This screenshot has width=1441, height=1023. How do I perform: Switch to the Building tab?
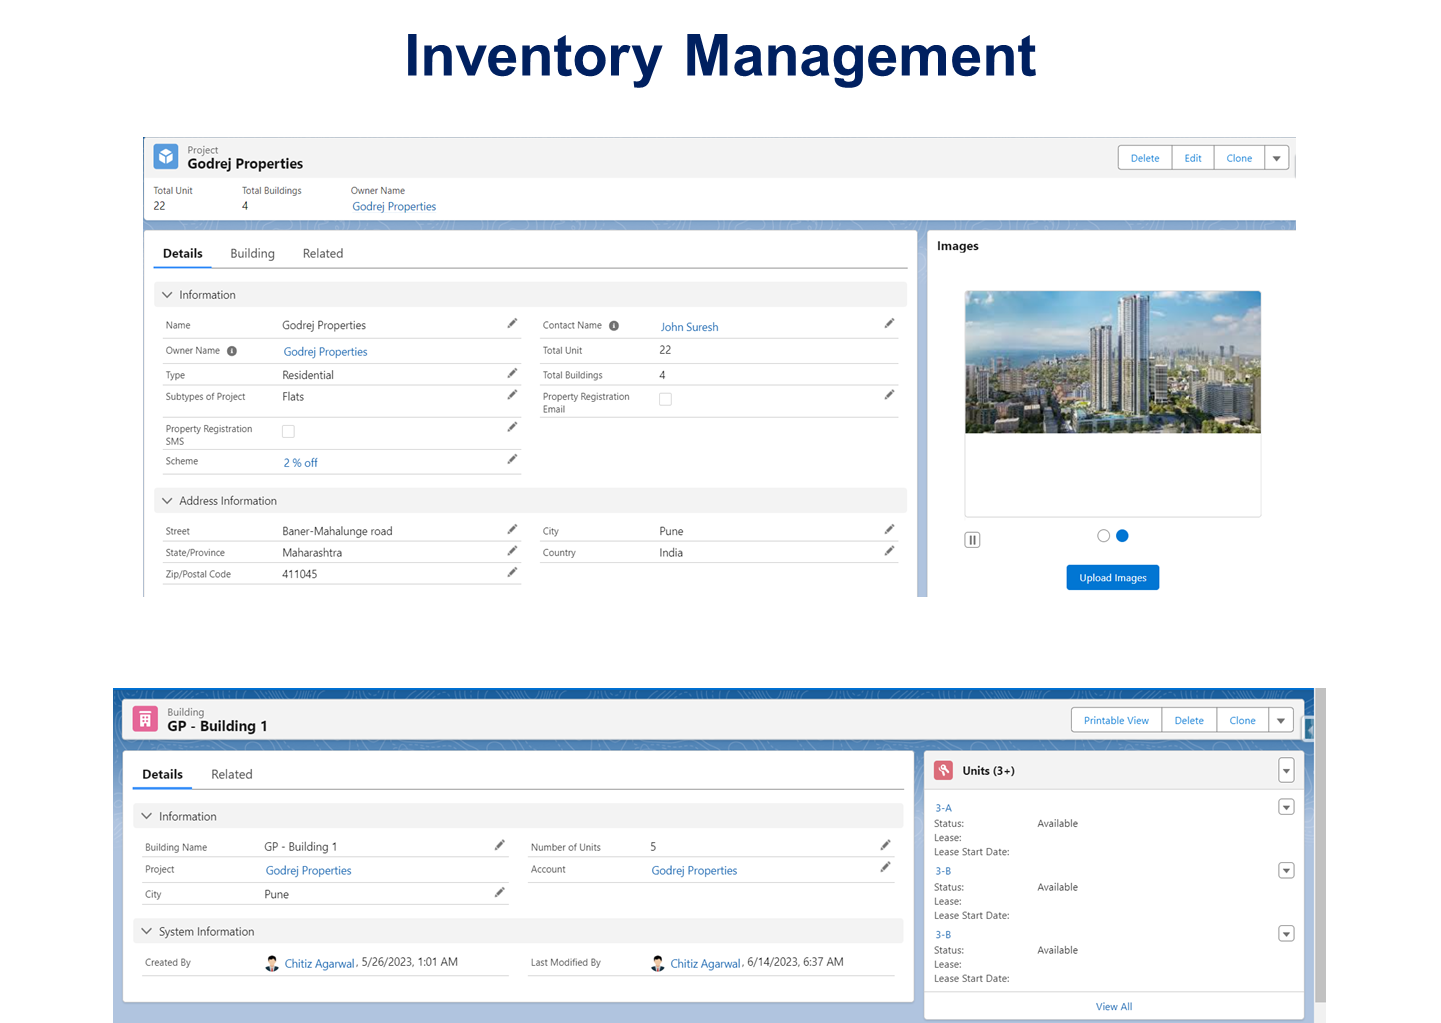252,254
